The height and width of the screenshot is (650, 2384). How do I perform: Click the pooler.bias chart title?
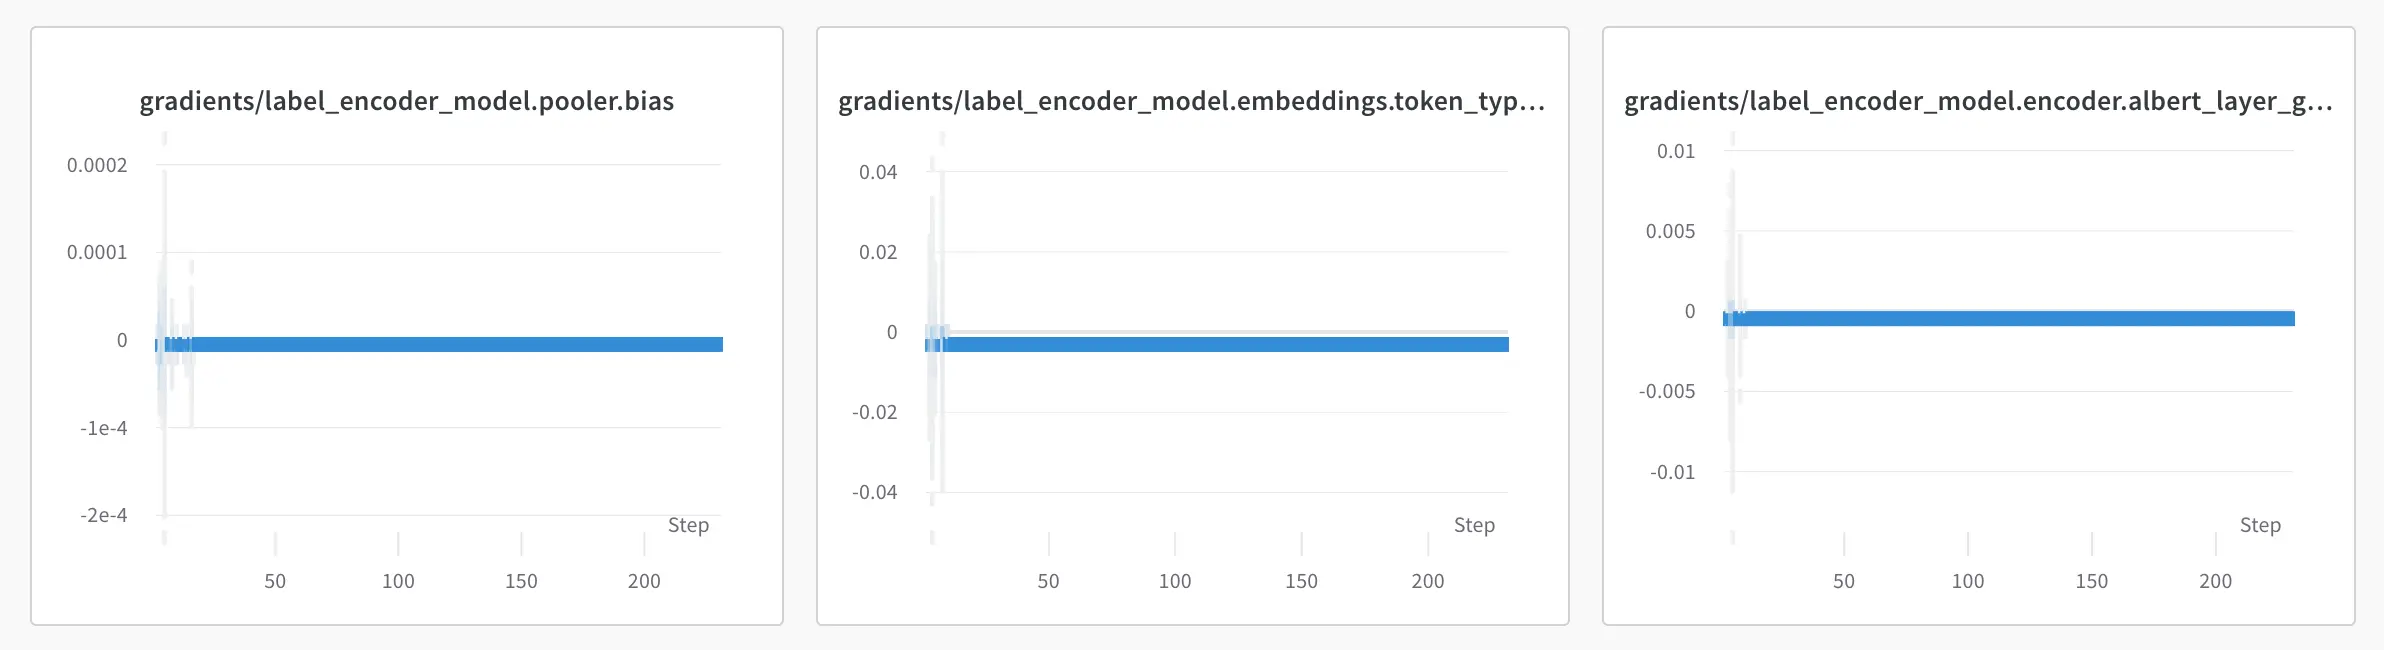coord(406,101)
